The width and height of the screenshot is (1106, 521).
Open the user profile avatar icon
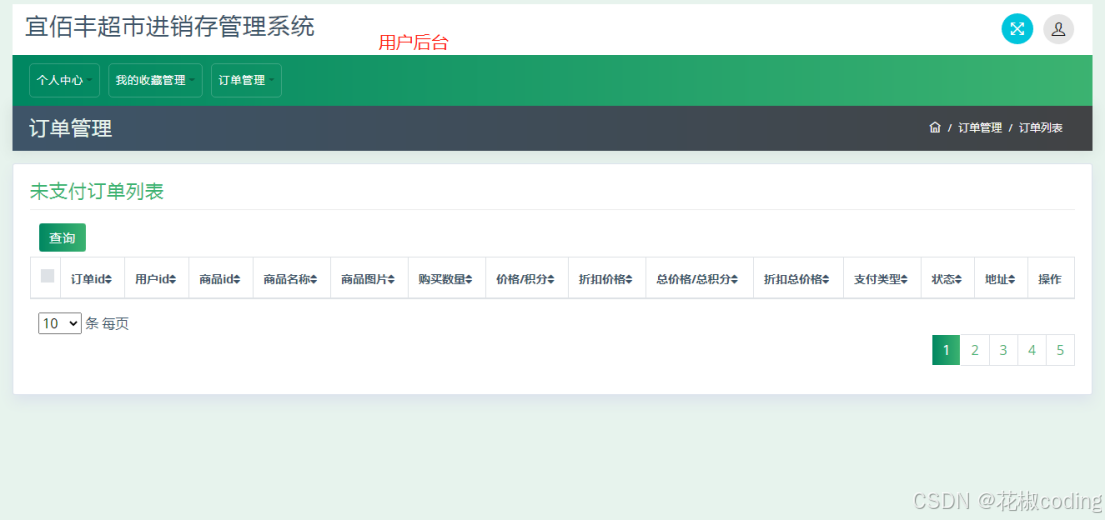1058,29
